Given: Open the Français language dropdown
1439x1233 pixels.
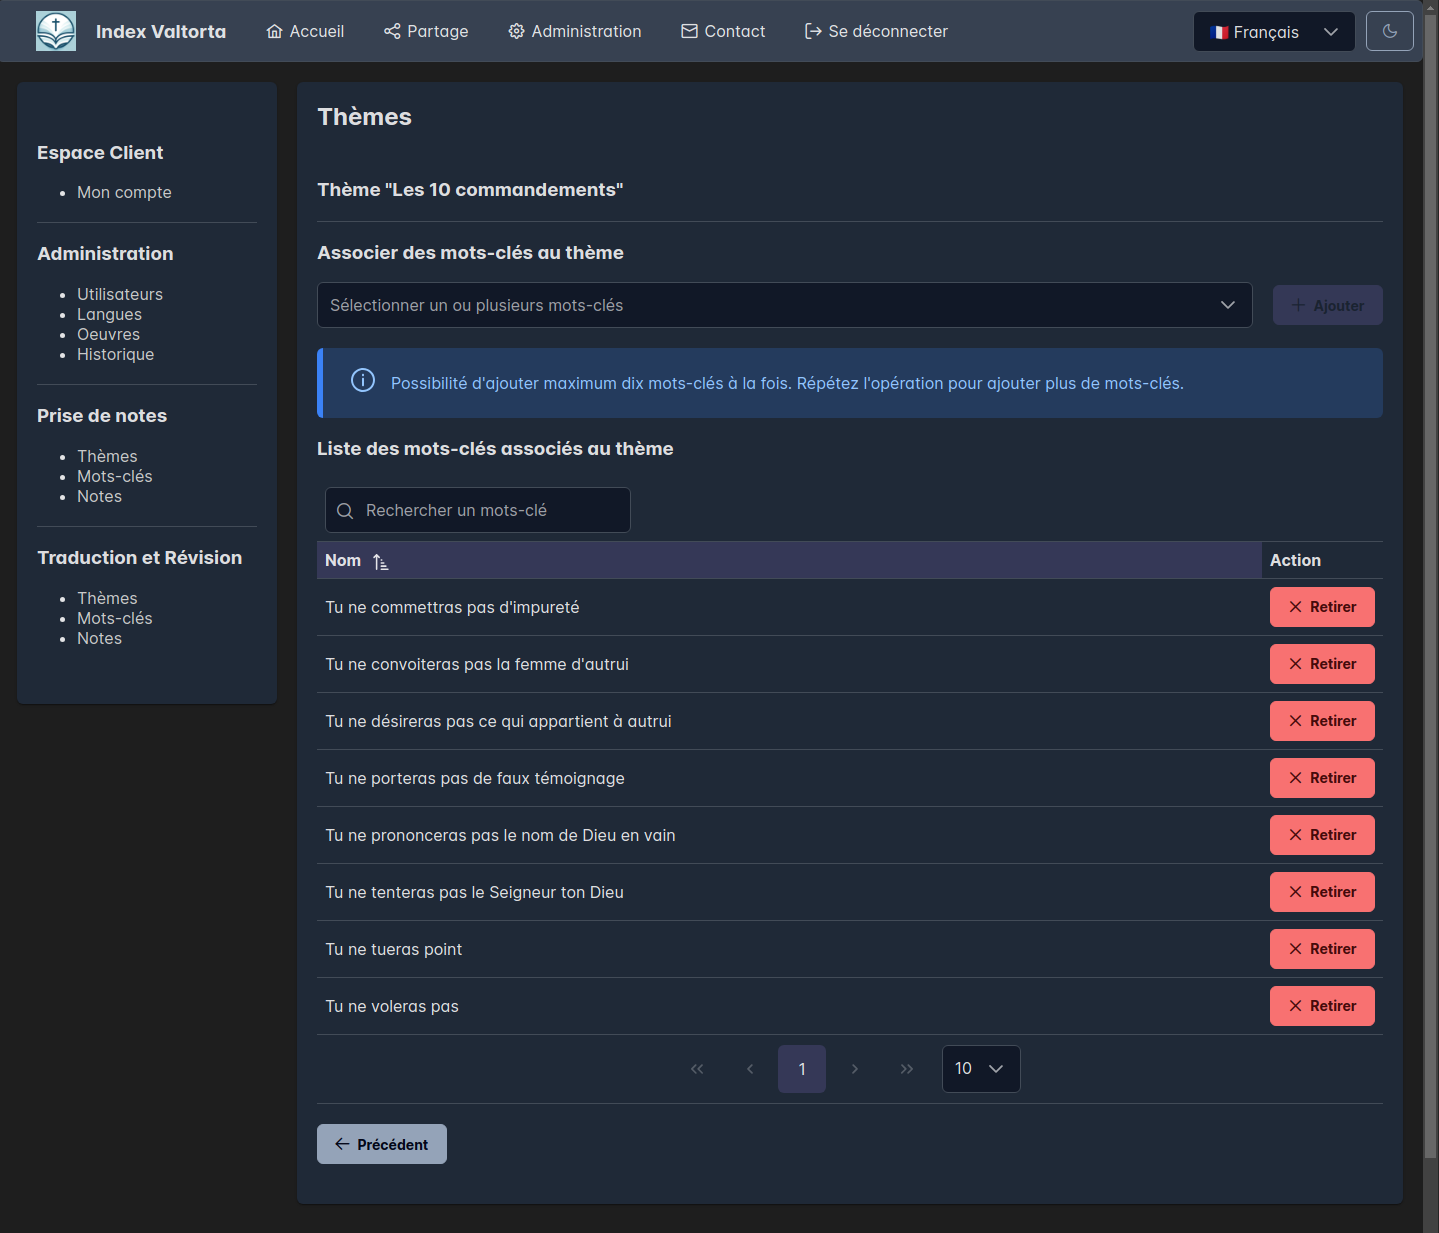Looking at the screenshot, I should pyautogui.click(x=1273, y=32).
